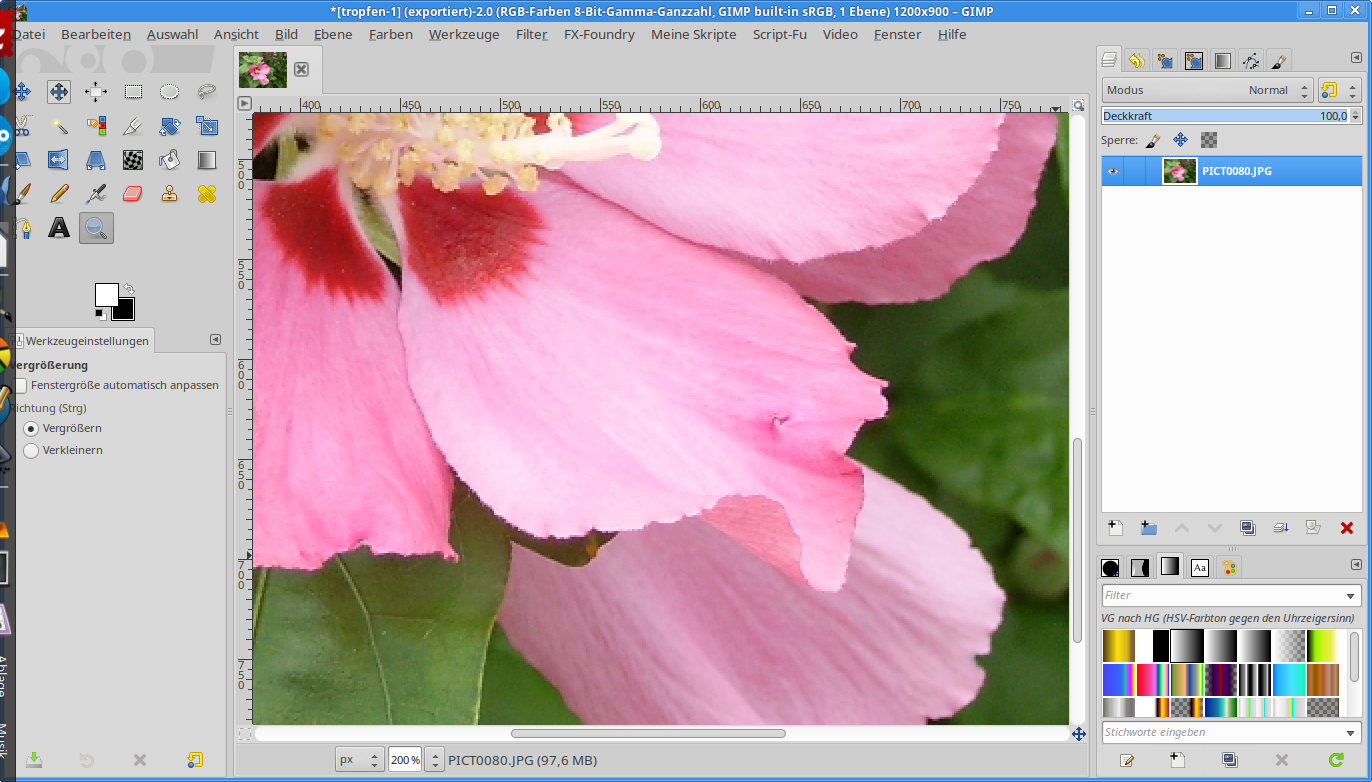Hide the PICT0080.JPG layer via the eye icon

[x=1112, y=171]
